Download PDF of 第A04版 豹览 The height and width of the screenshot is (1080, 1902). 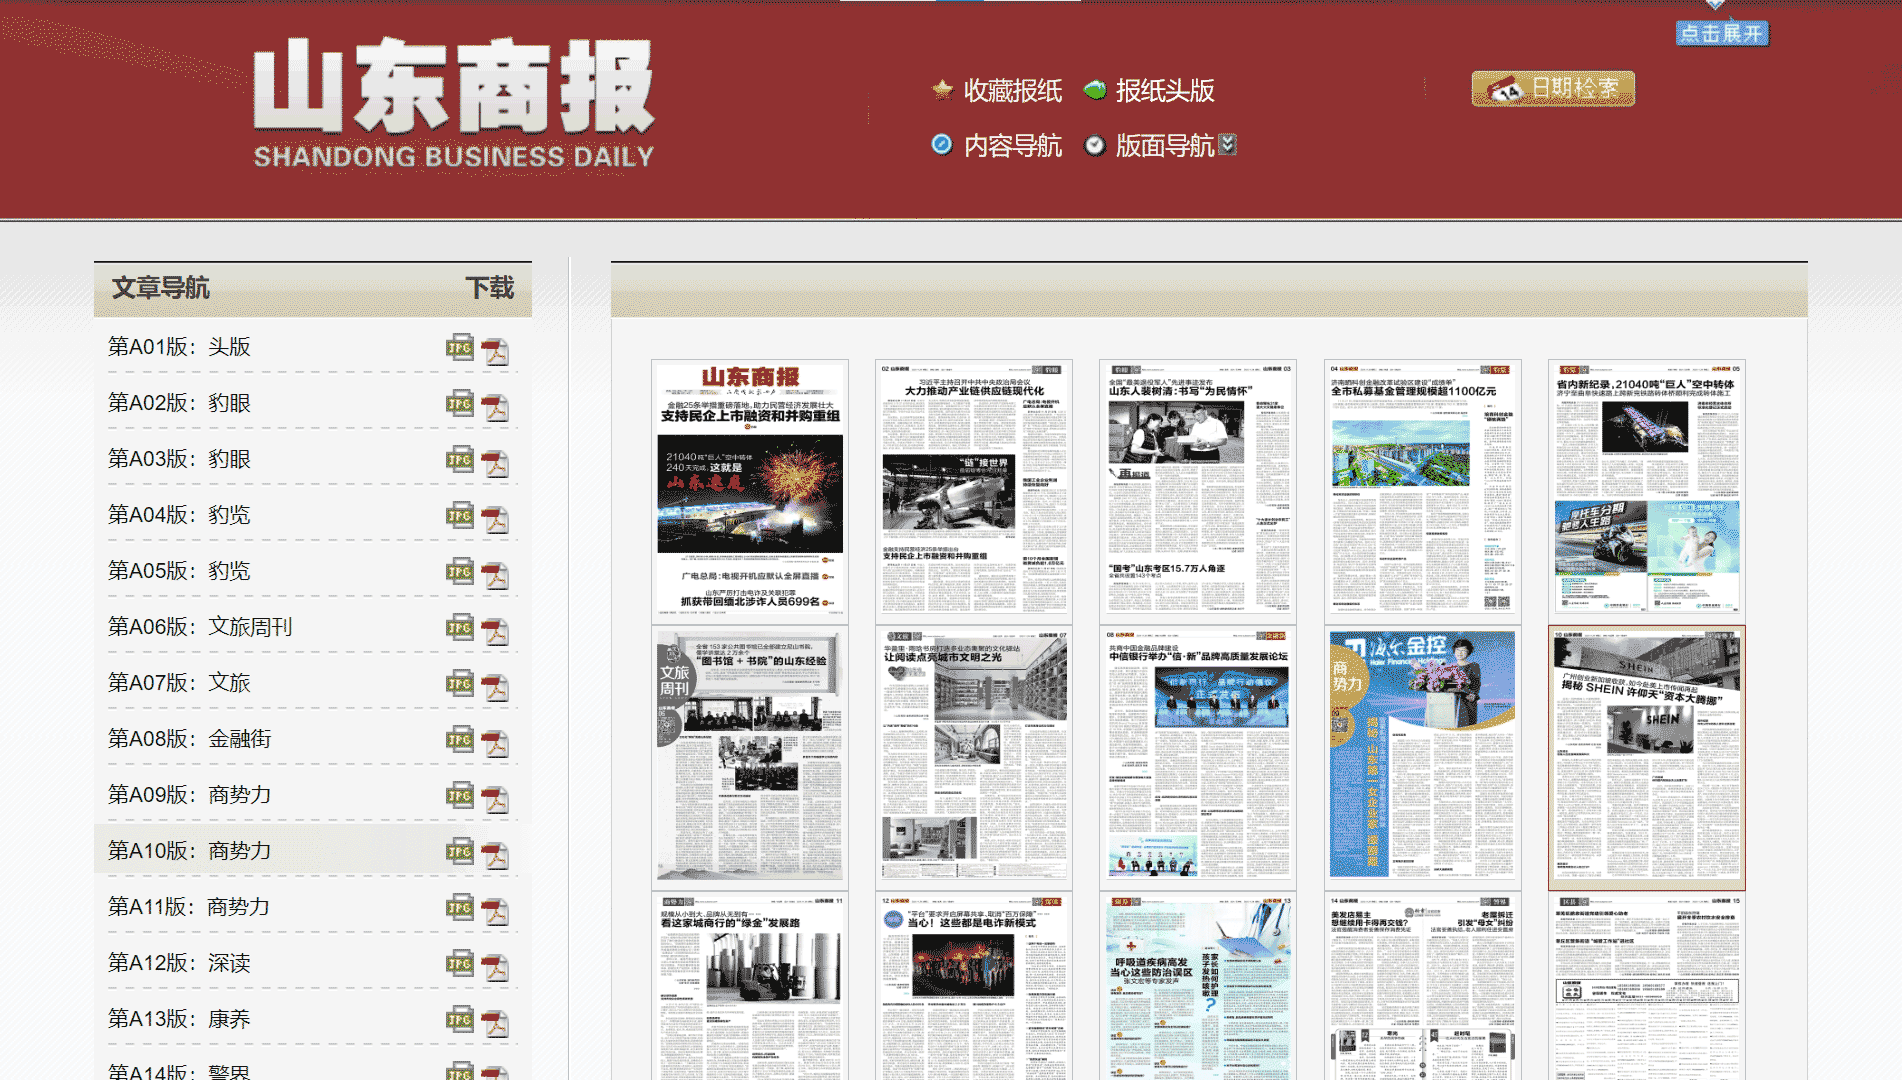click(495, 519)
